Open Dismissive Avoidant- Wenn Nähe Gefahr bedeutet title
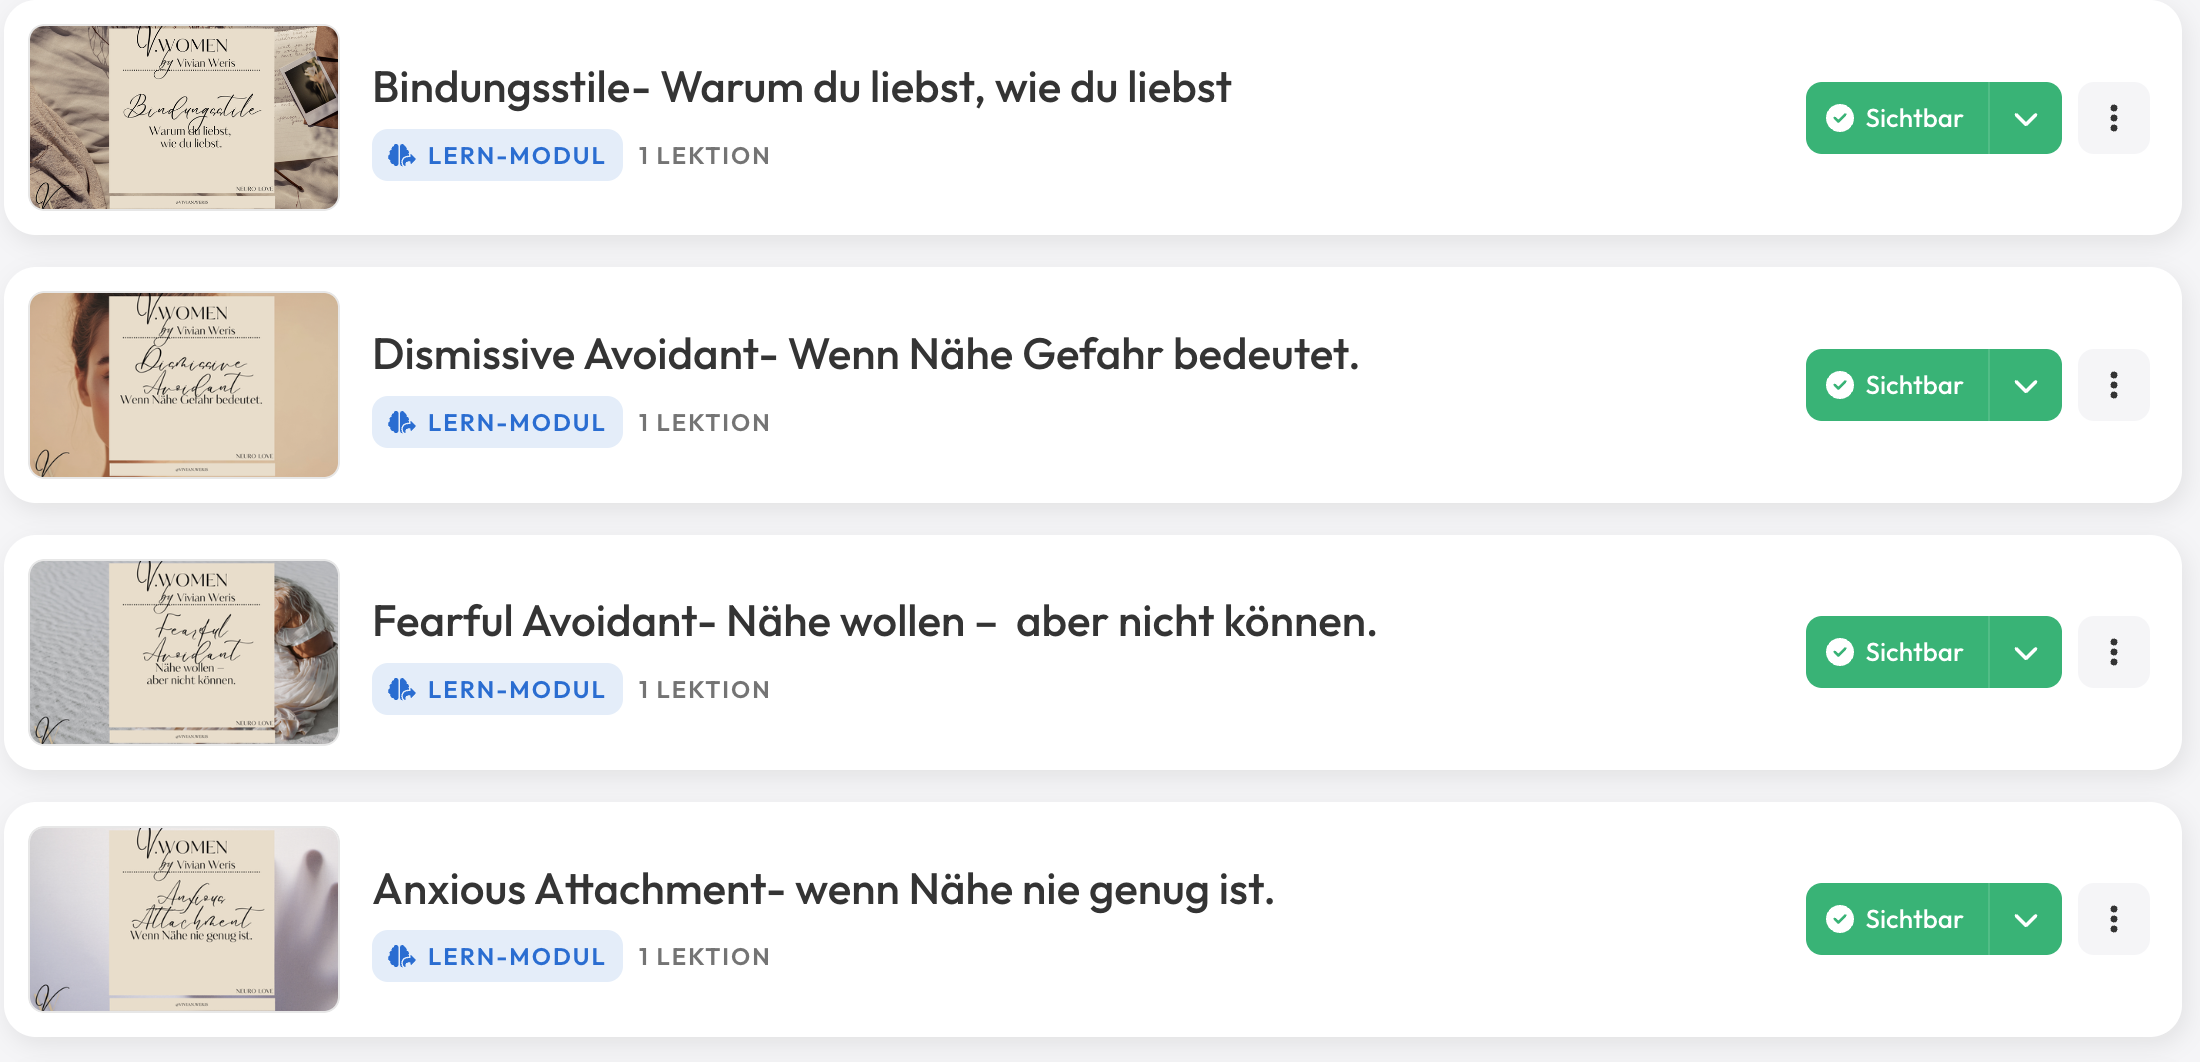The width and height of the screenshot is (2200, 1062). coord(866,355)
